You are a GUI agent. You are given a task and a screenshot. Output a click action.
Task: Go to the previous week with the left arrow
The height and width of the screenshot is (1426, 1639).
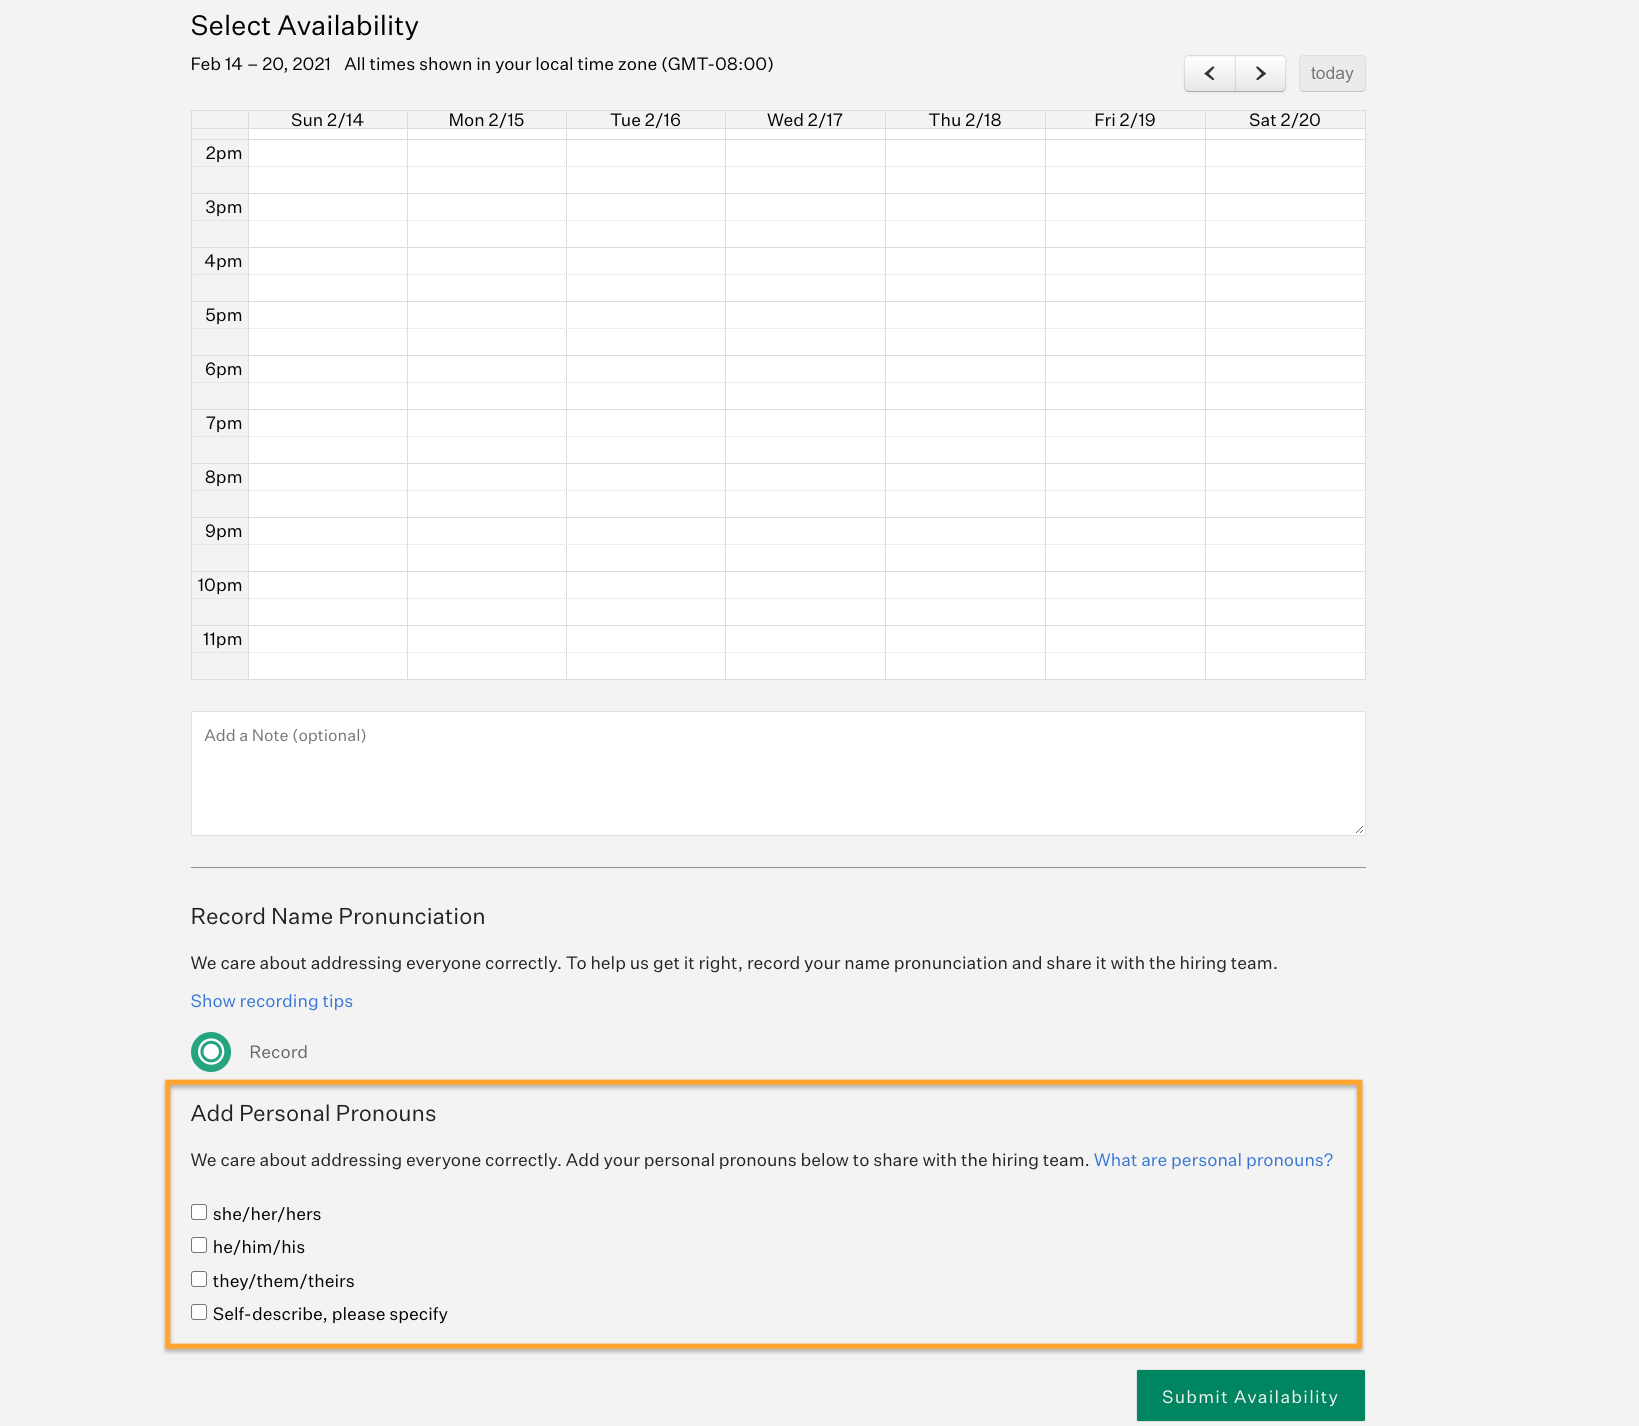point(1210,73)
